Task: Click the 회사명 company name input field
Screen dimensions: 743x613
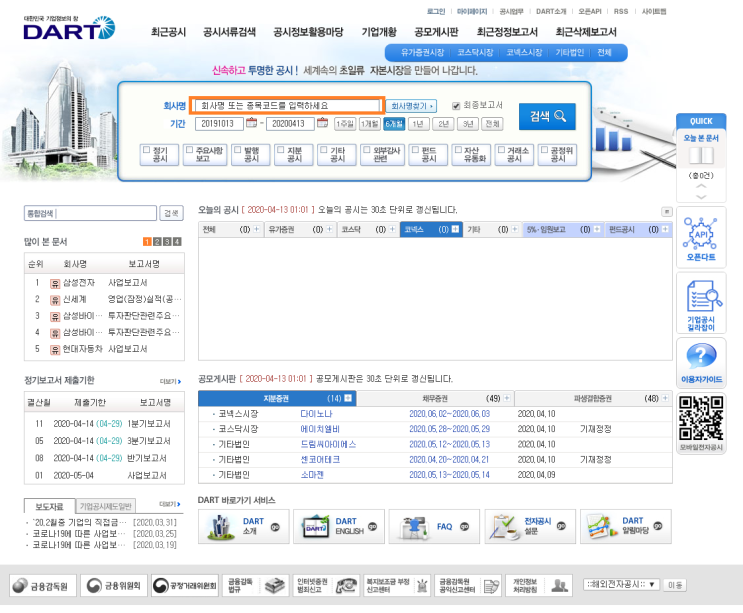Action: 286,105
